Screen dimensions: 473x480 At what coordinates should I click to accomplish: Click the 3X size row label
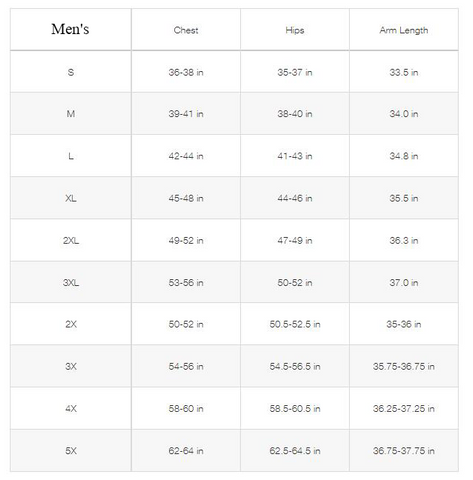click(71, 366)
